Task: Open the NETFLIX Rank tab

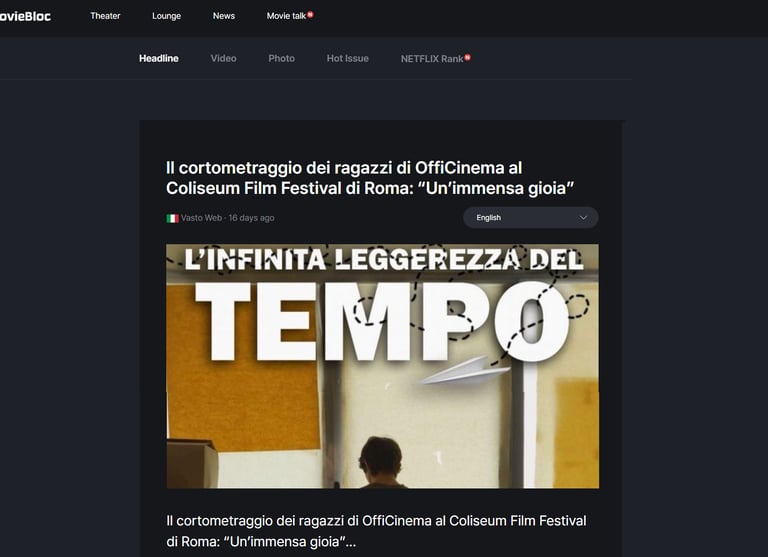Action: (432, 59)
